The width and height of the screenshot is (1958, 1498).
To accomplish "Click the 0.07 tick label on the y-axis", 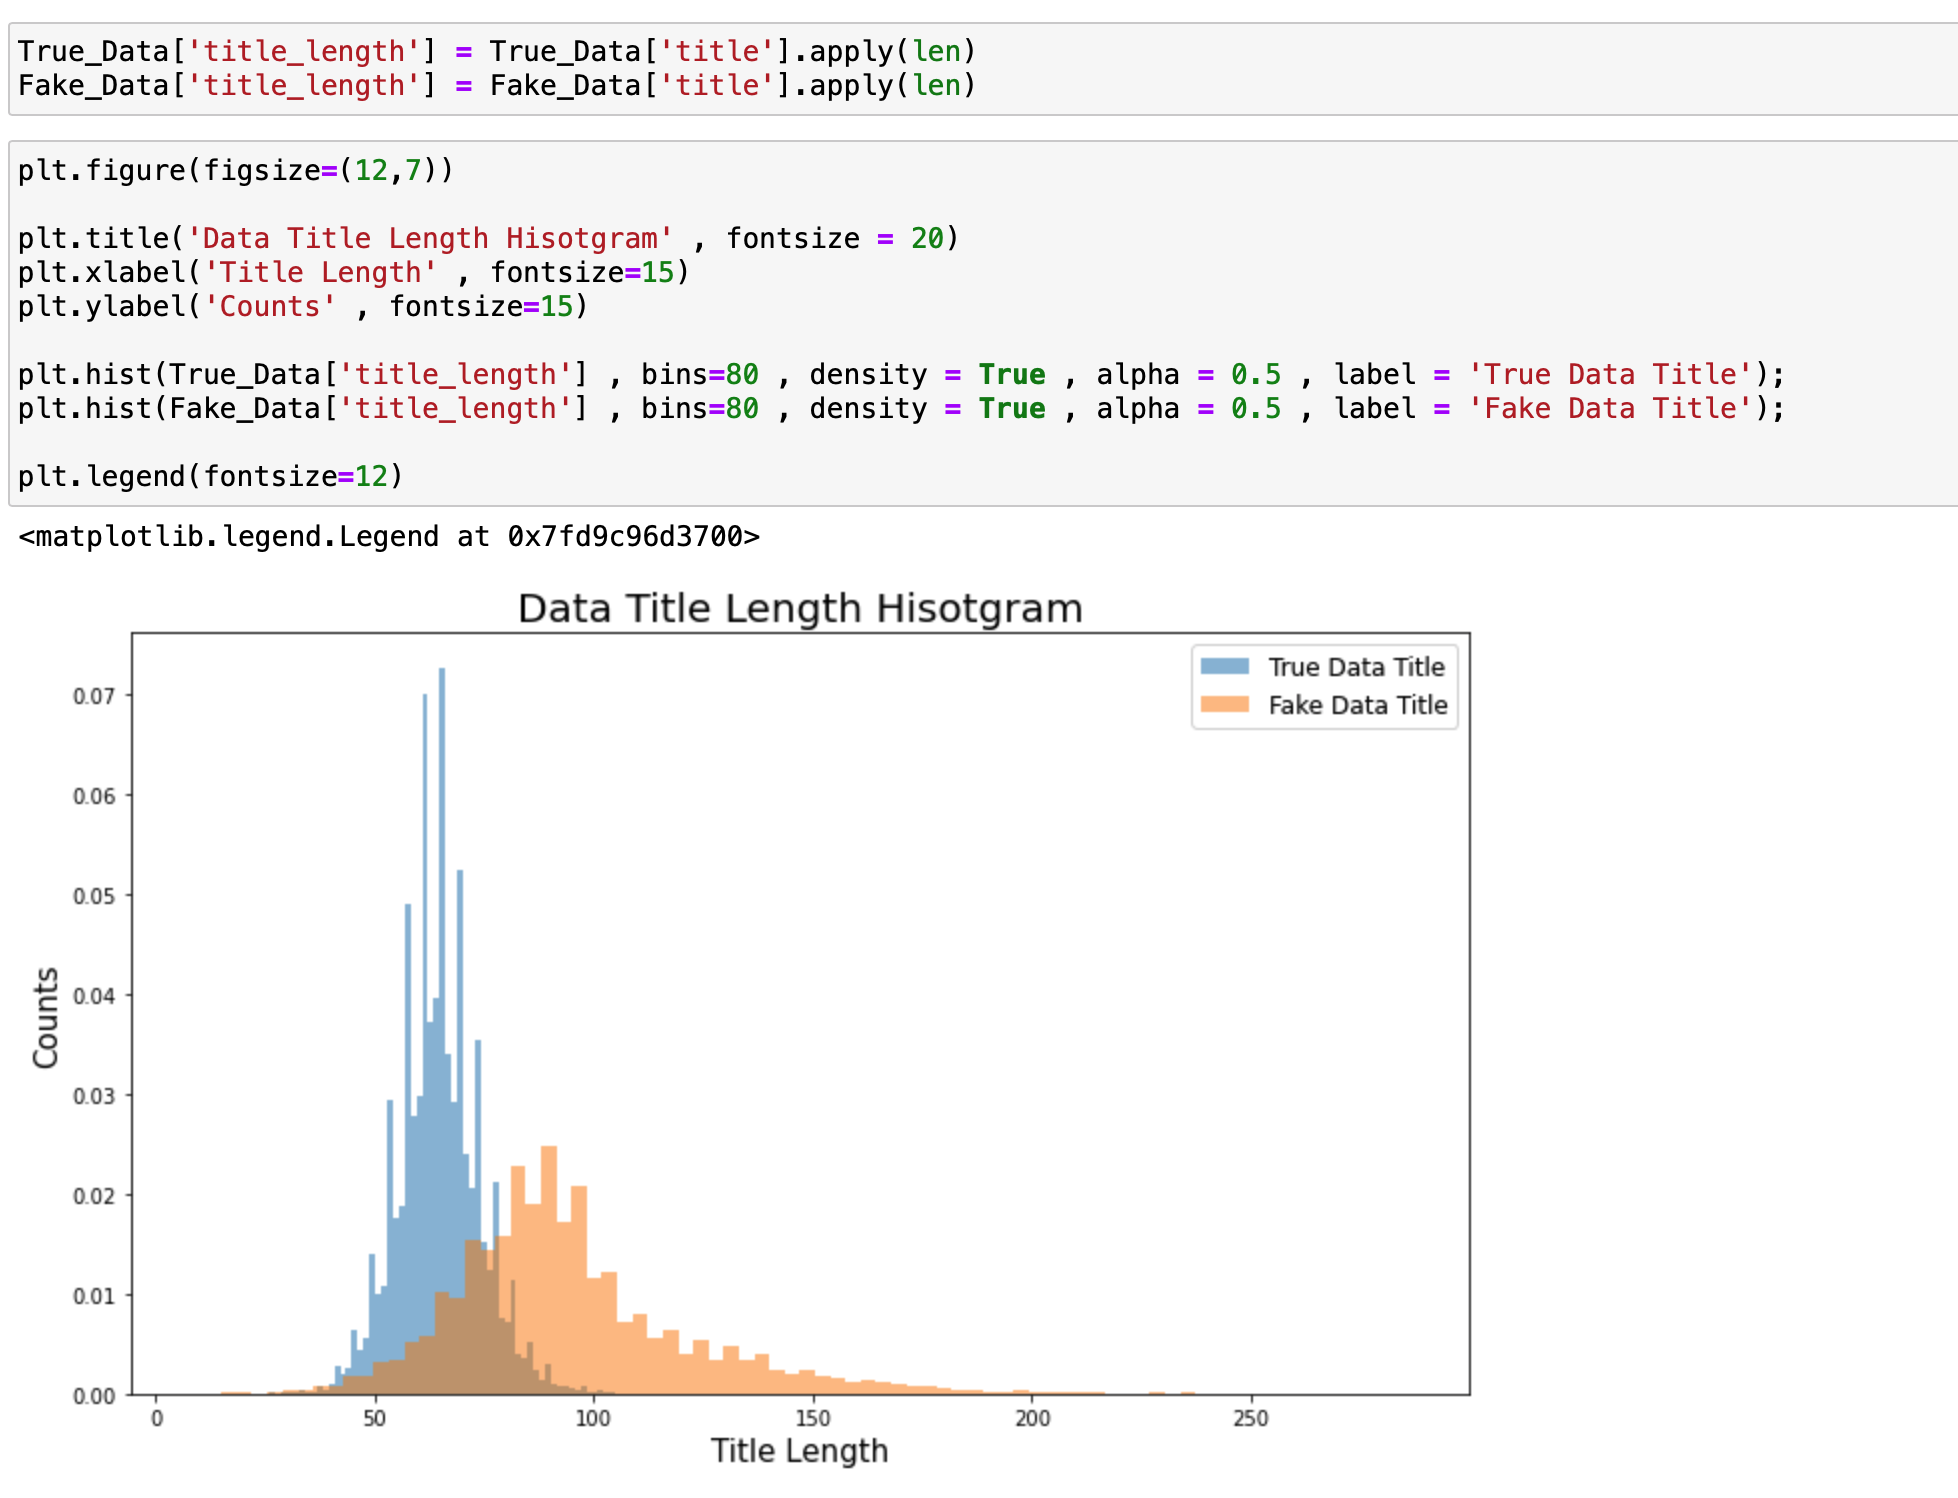I will click(x=94, y=696).
